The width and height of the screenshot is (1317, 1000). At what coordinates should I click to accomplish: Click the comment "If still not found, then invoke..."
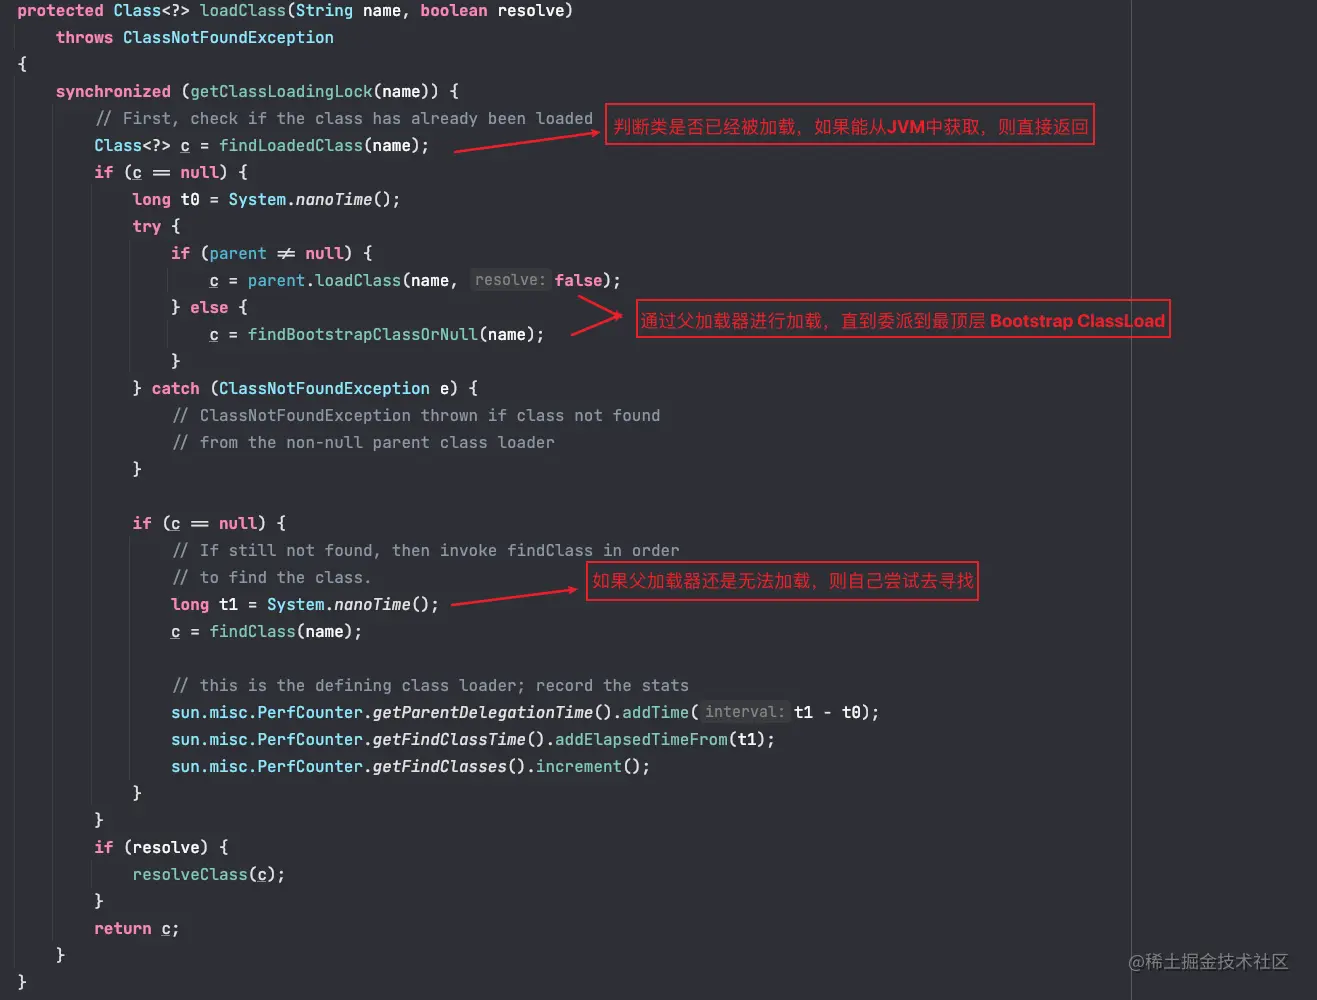(425, 551)
